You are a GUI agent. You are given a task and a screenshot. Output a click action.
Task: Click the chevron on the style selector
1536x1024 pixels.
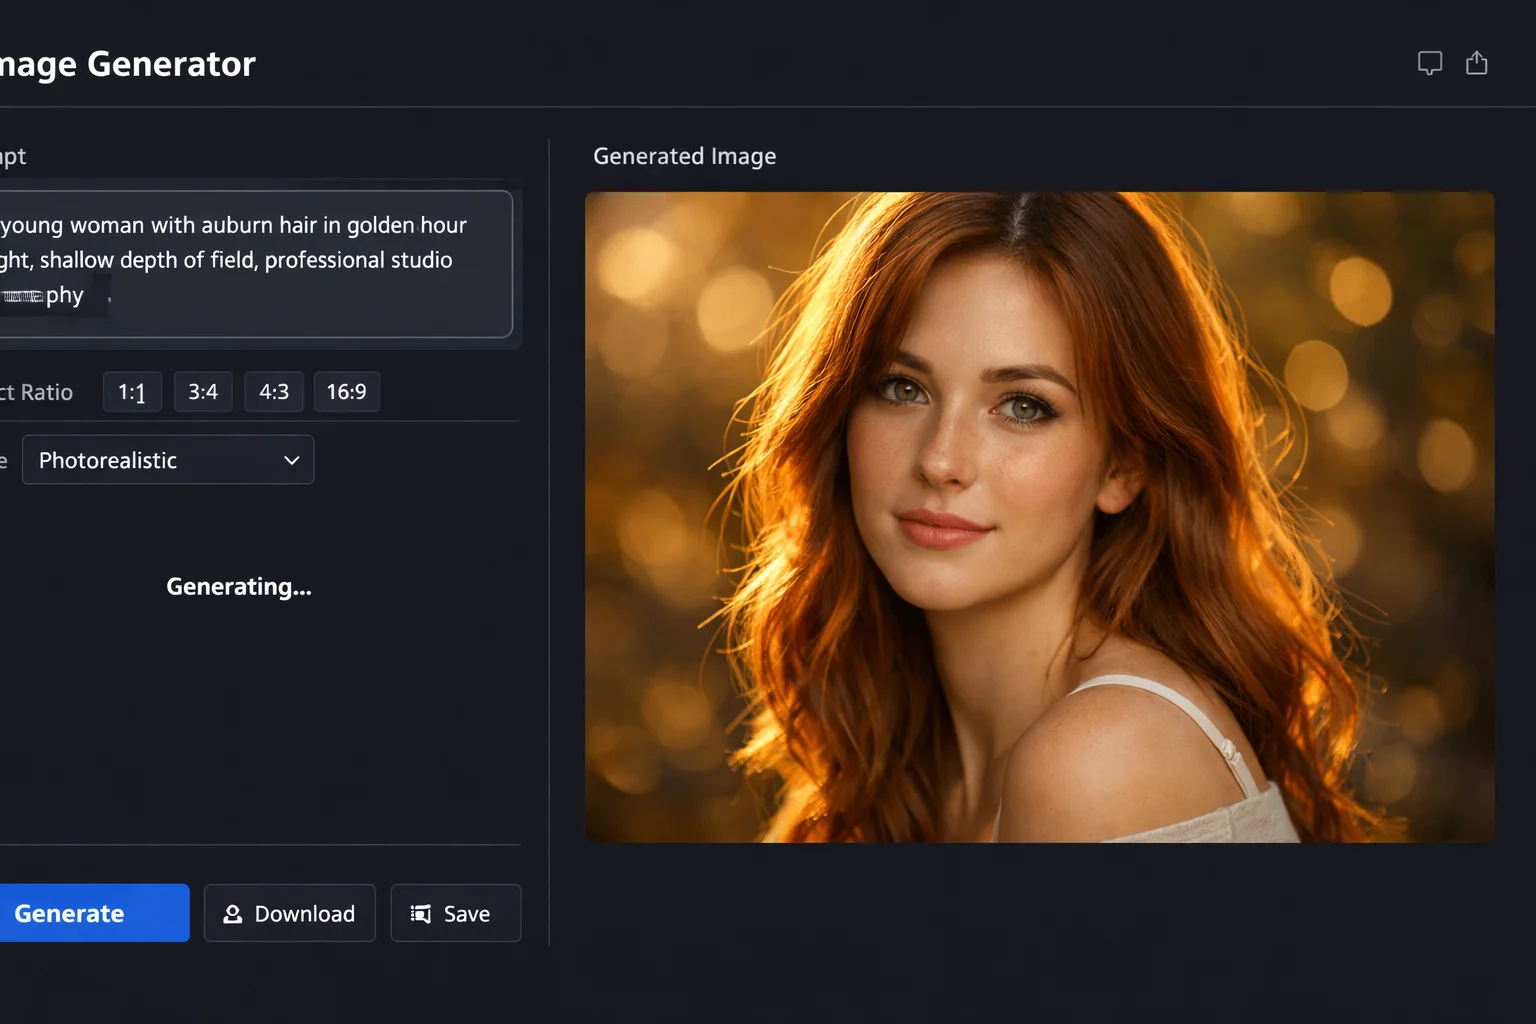click(291, 459)
